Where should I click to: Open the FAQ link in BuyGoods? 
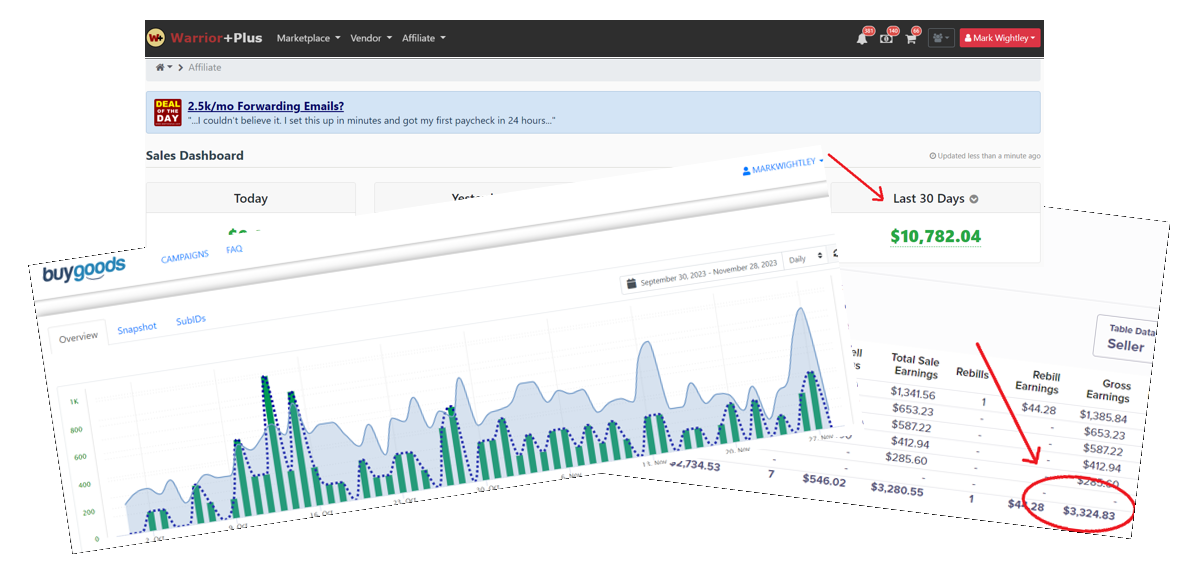coord(234,249)
